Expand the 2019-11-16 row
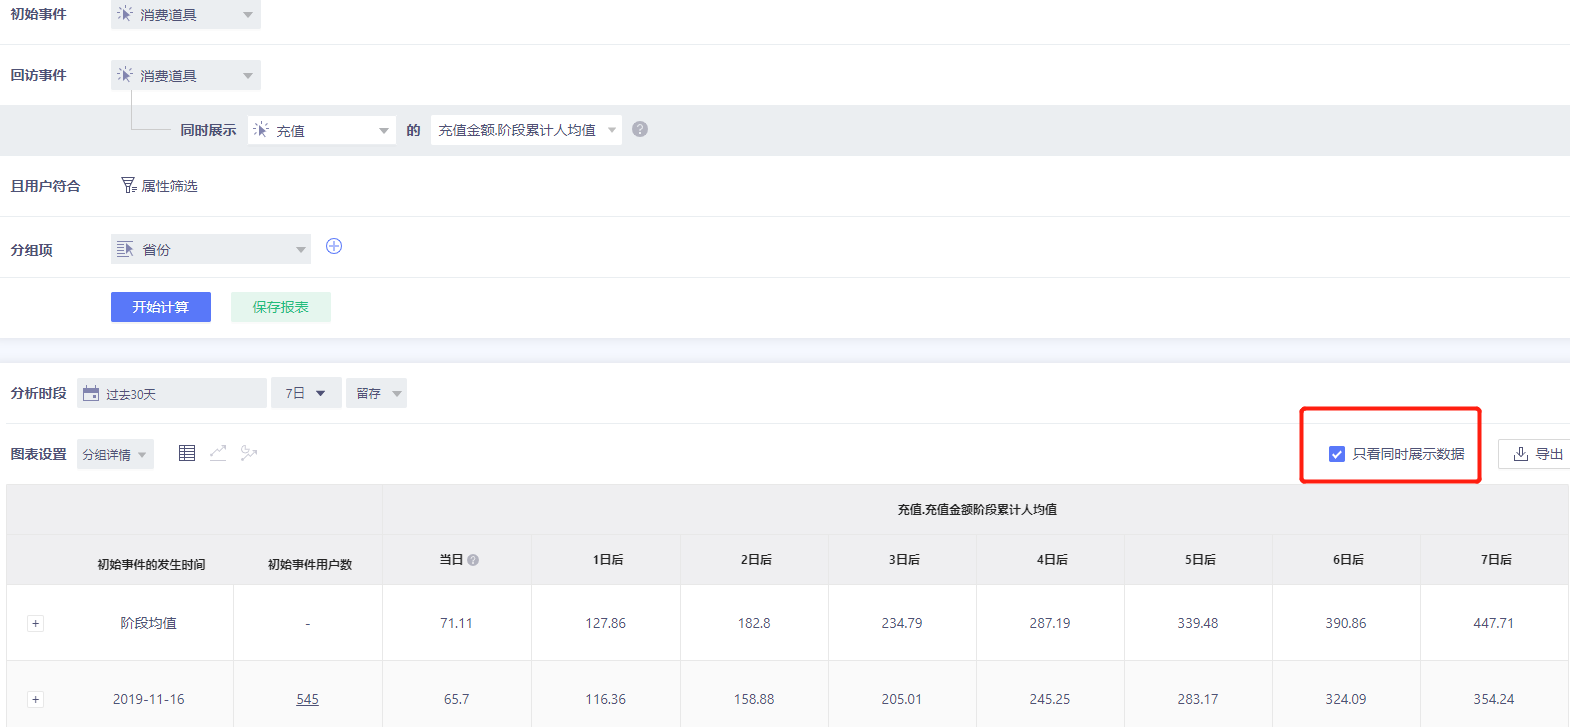Screen dimensions: 1570x727 35,699
